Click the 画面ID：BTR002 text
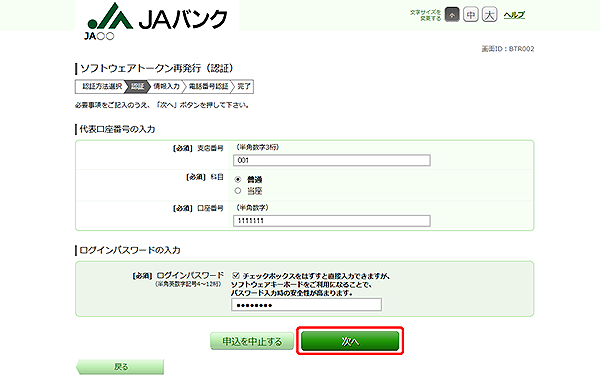Image resolution: width=600 pixels, height=392 pixels. tap(508, 49)
